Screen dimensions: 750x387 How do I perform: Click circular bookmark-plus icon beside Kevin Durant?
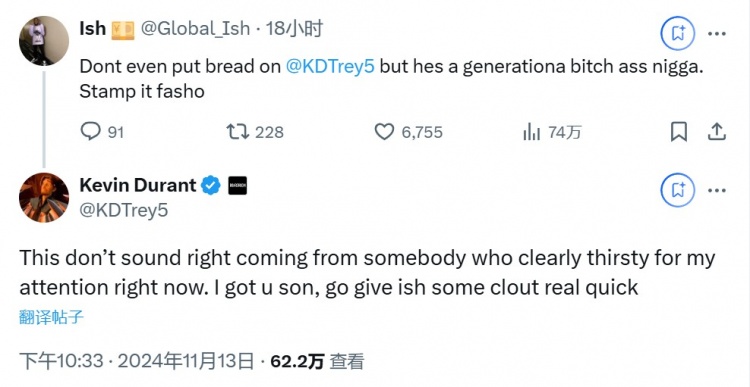[677, 190]
